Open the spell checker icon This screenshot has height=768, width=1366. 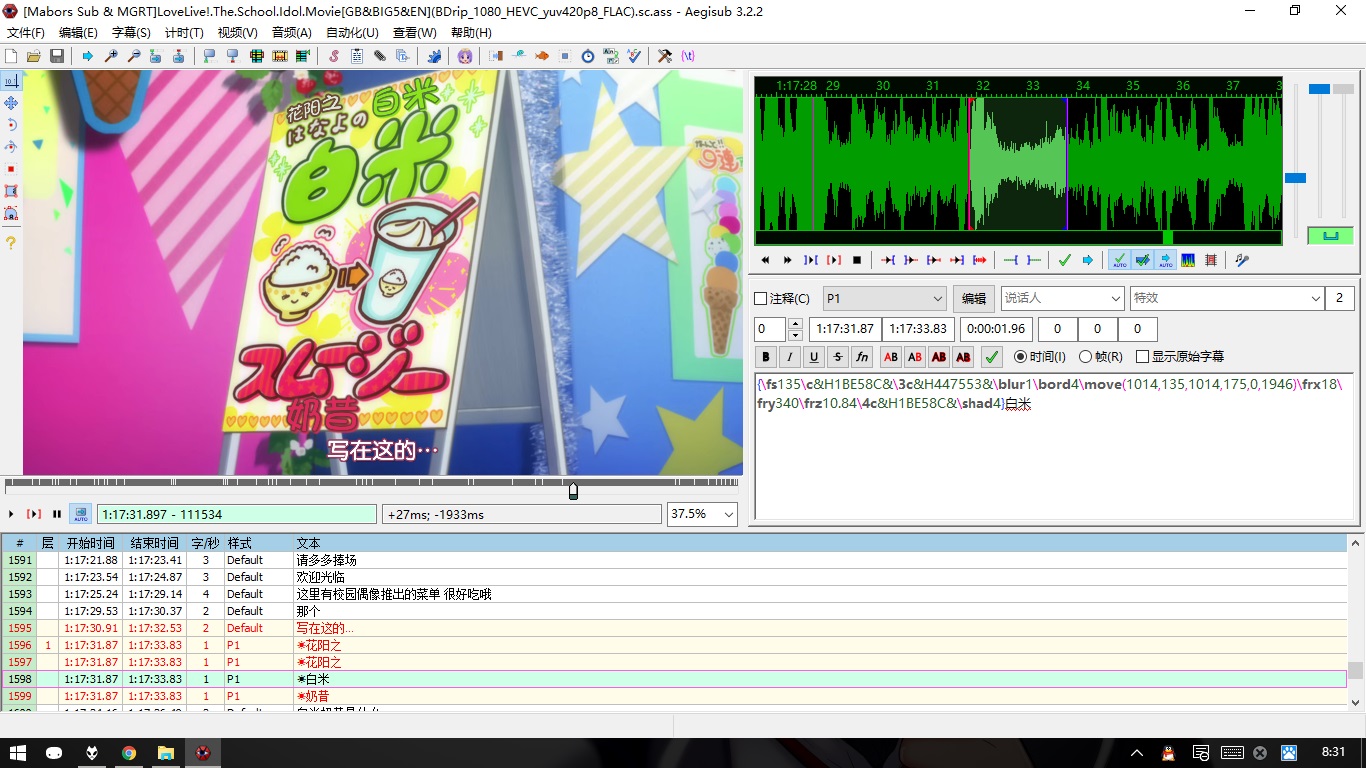[x=633, y=56]
